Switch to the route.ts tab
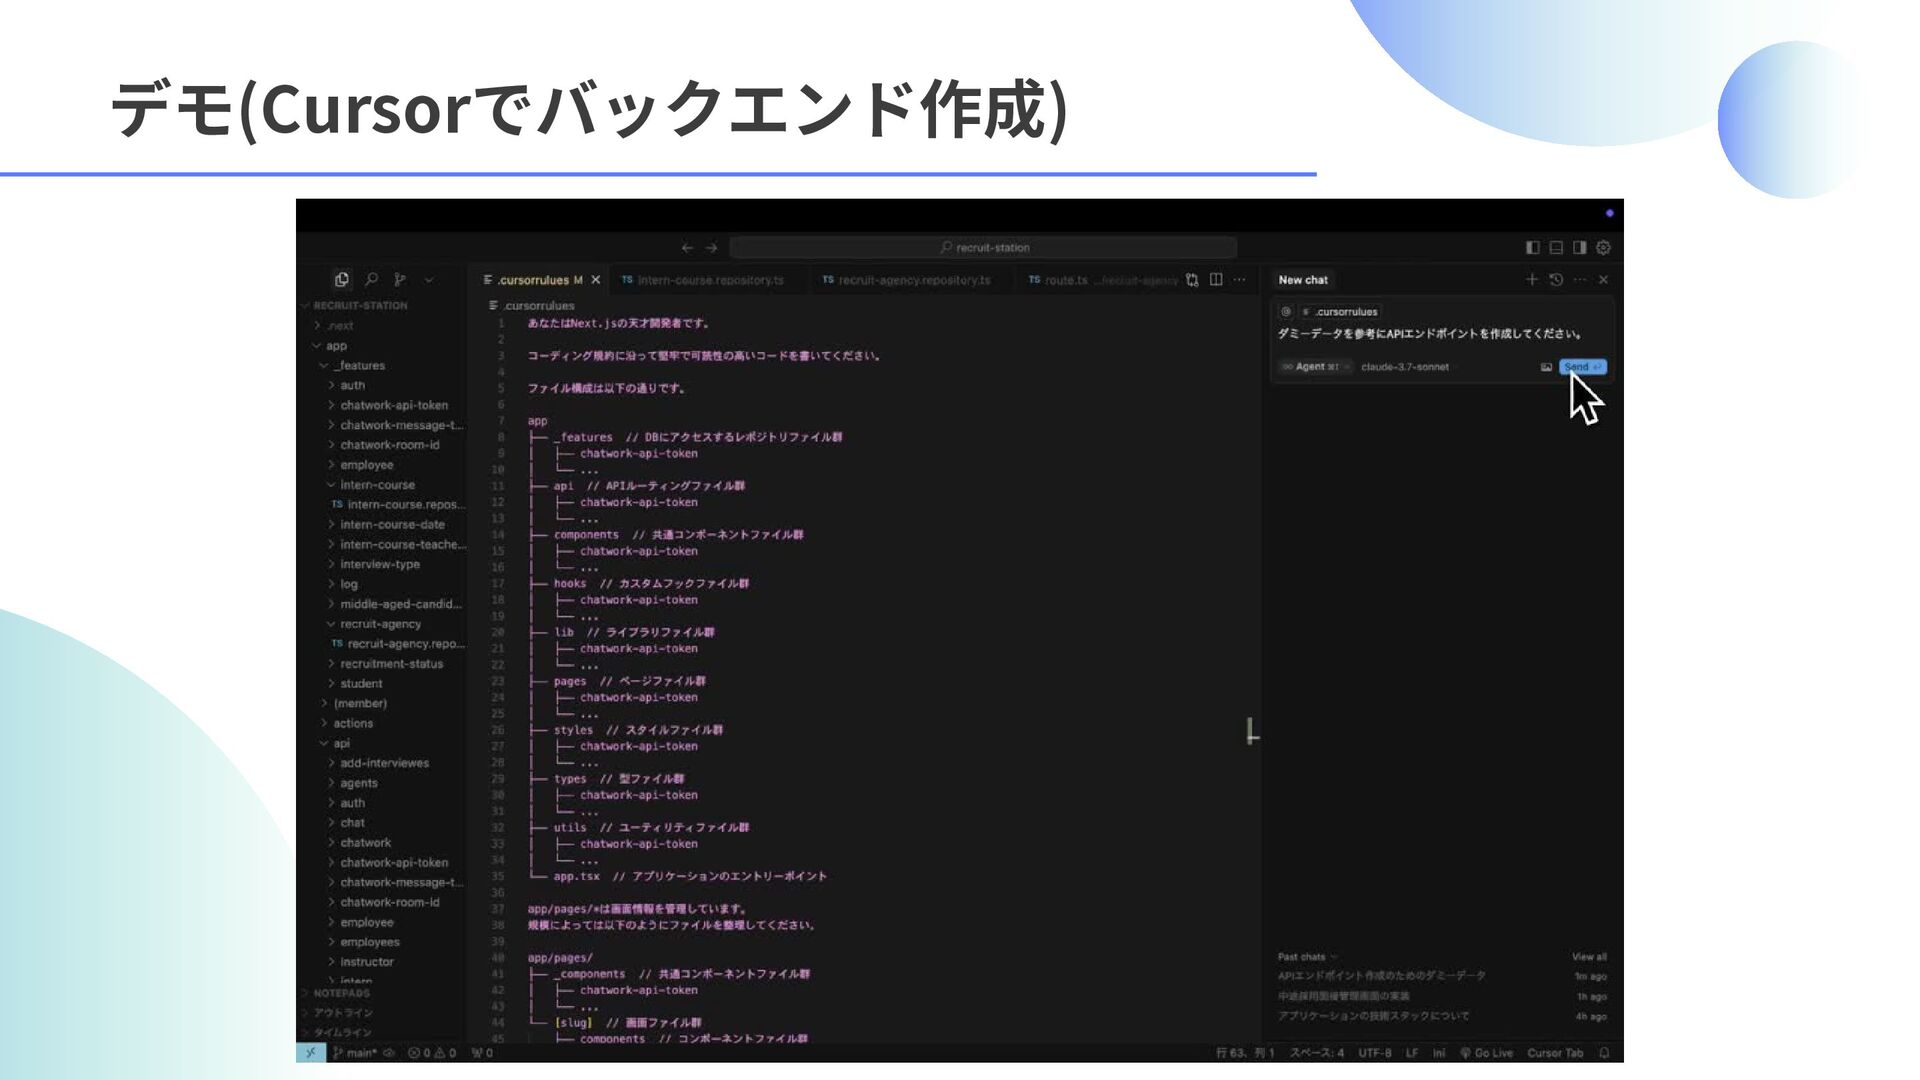Viewport: 1920px width, 1080px height. pos(1065,280)
